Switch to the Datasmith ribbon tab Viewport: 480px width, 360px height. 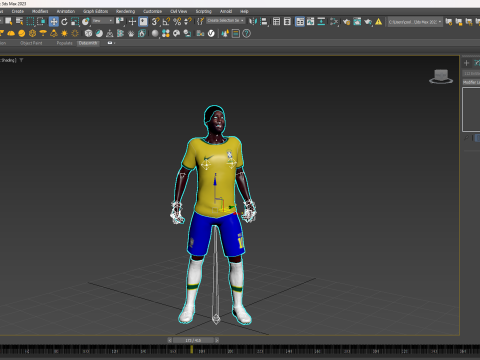point(88,43)
